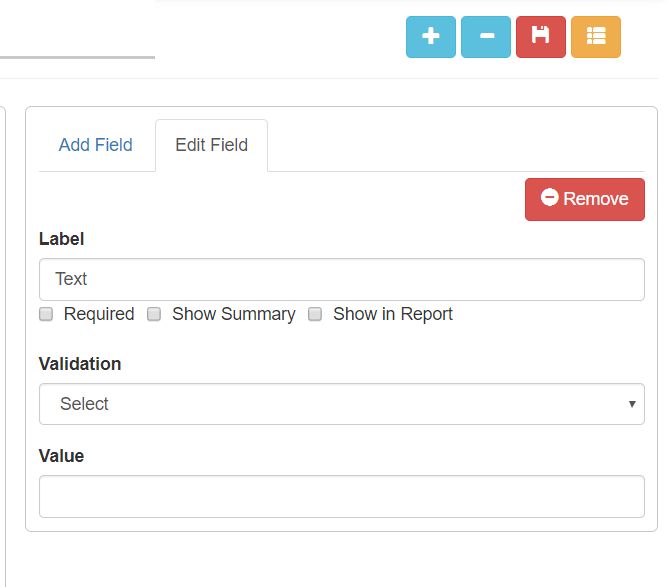The width and height of the screenshot is (667, 587).
Task: Click the Validation dropdown arrow
Action: [x=632, y=404]
